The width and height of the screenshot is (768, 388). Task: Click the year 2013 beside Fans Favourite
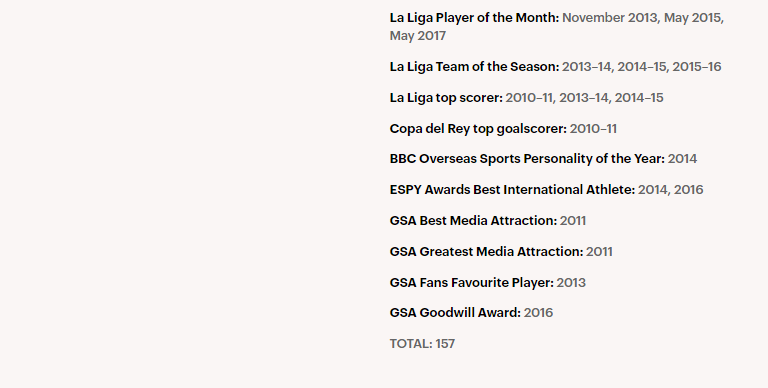[571, 283]
